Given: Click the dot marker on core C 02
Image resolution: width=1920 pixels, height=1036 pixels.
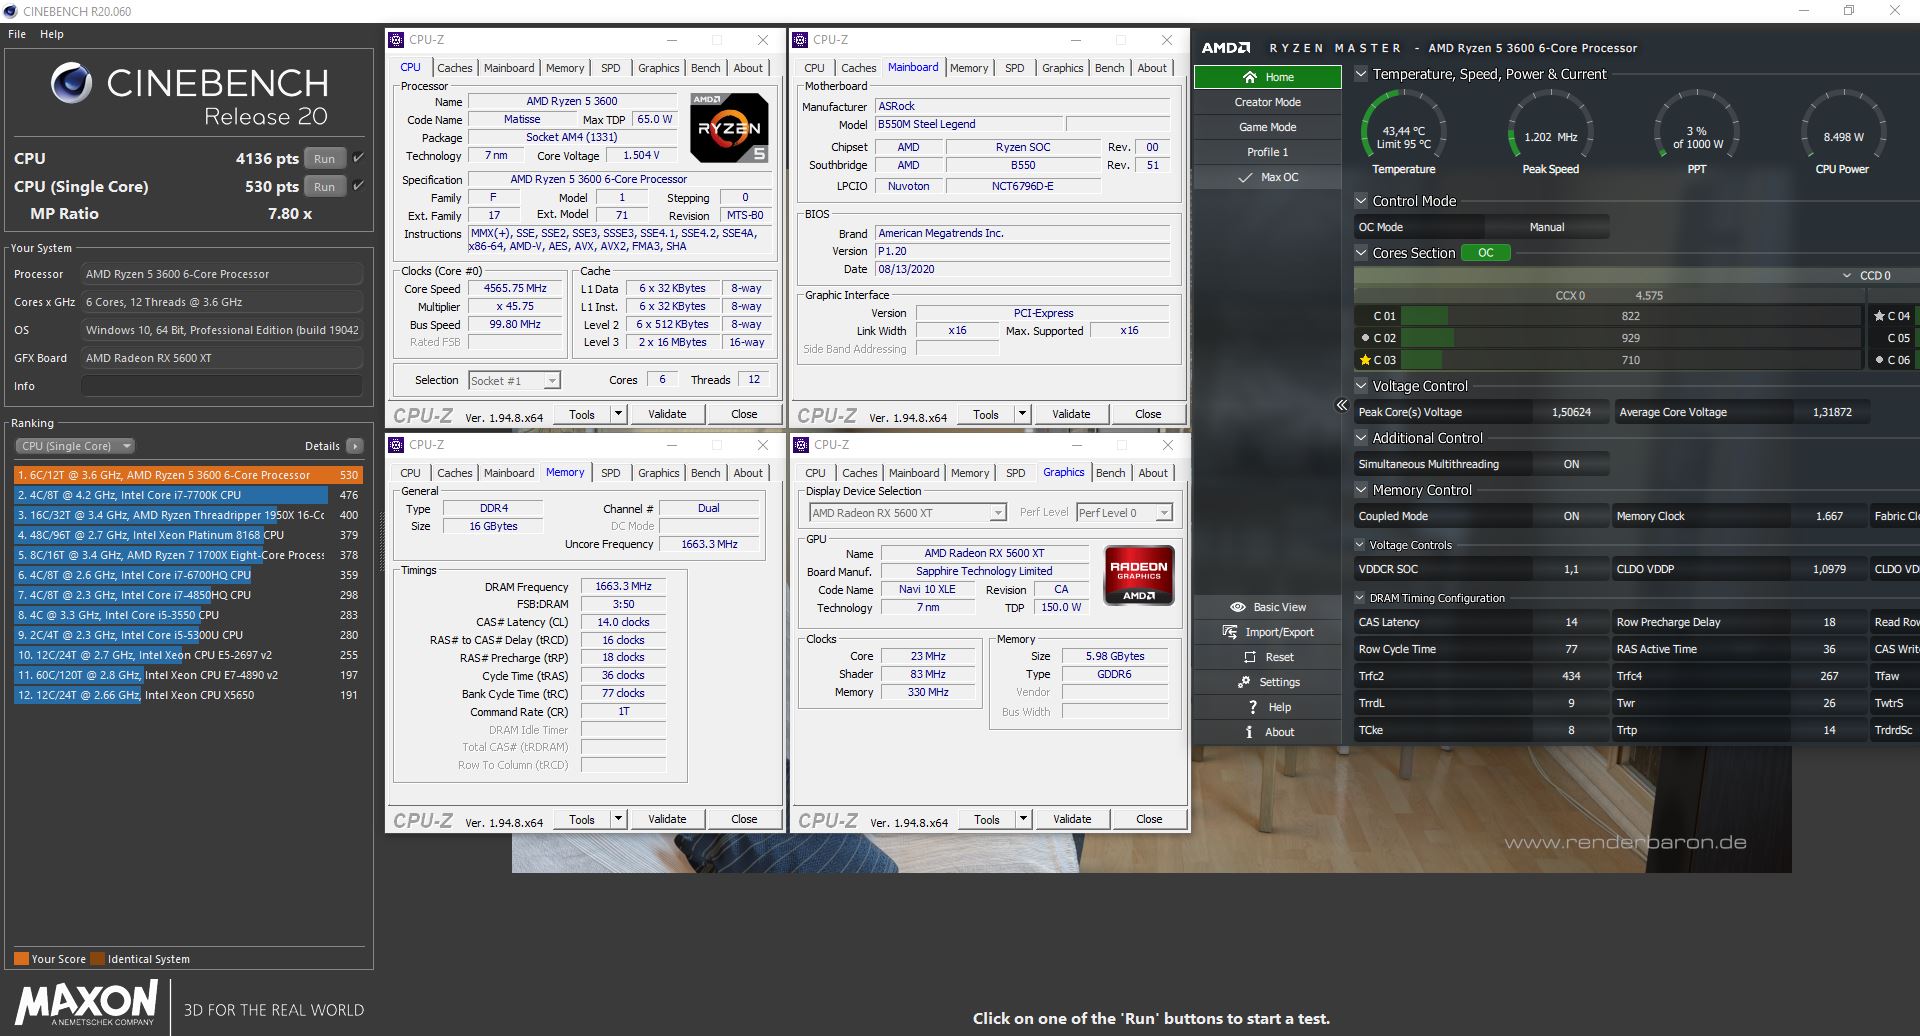Looking at the screenshot, I should [1365, 338].
